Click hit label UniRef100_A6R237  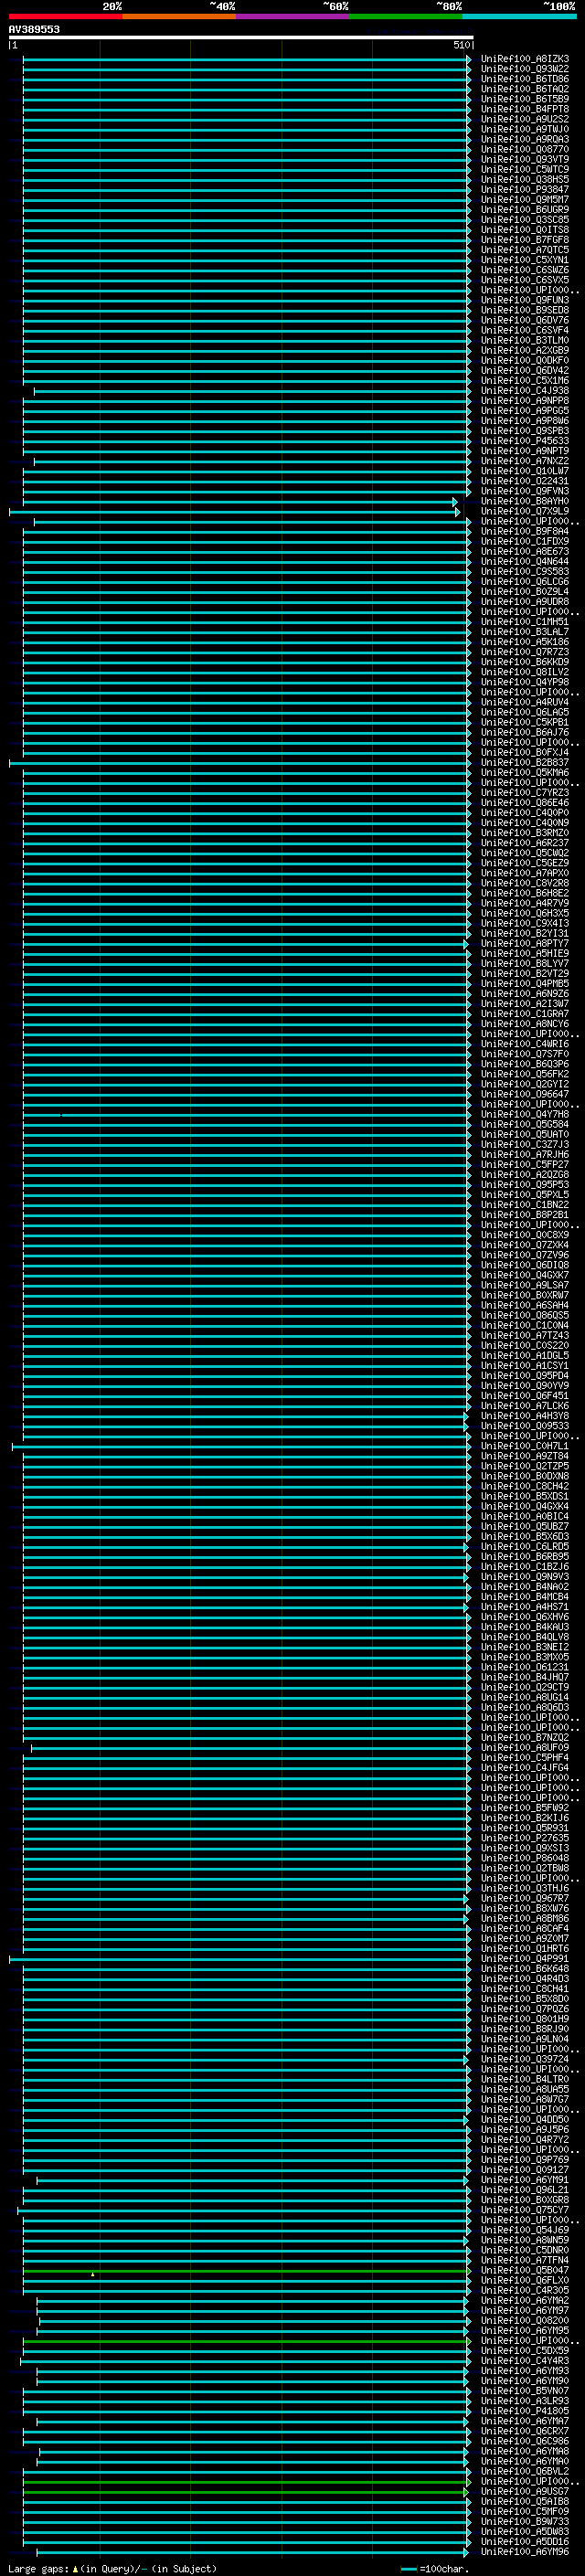(524, 843)
